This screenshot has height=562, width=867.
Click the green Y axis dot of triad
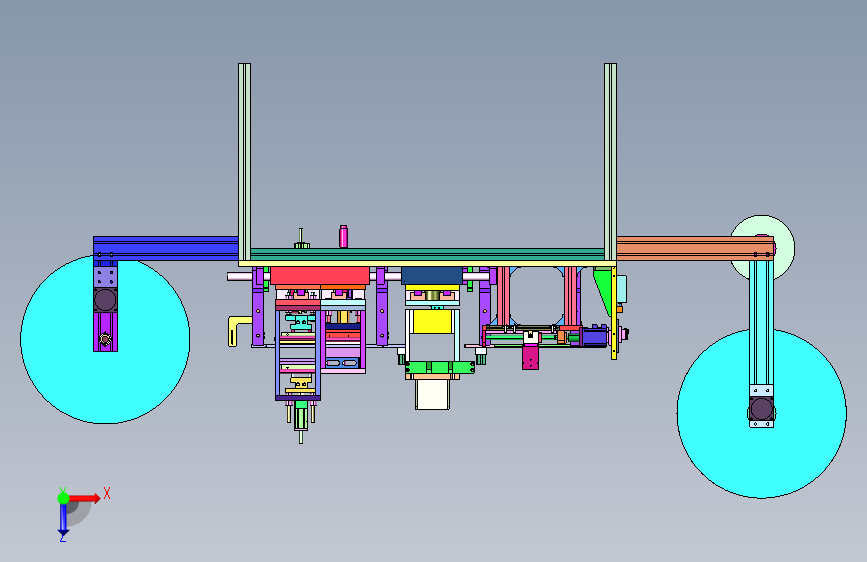[x=64, y=498]
